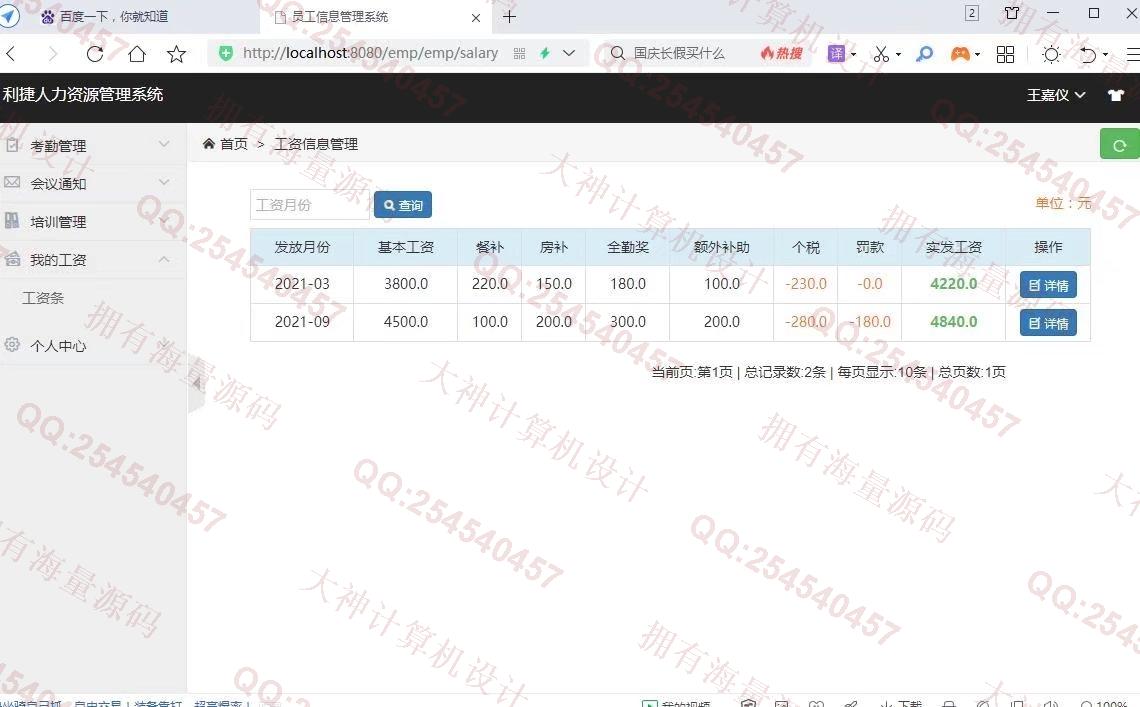1140x707 pixels.
Task: Expand the undo closed-tab dropdown arrow
Action: pos(1105,54)
